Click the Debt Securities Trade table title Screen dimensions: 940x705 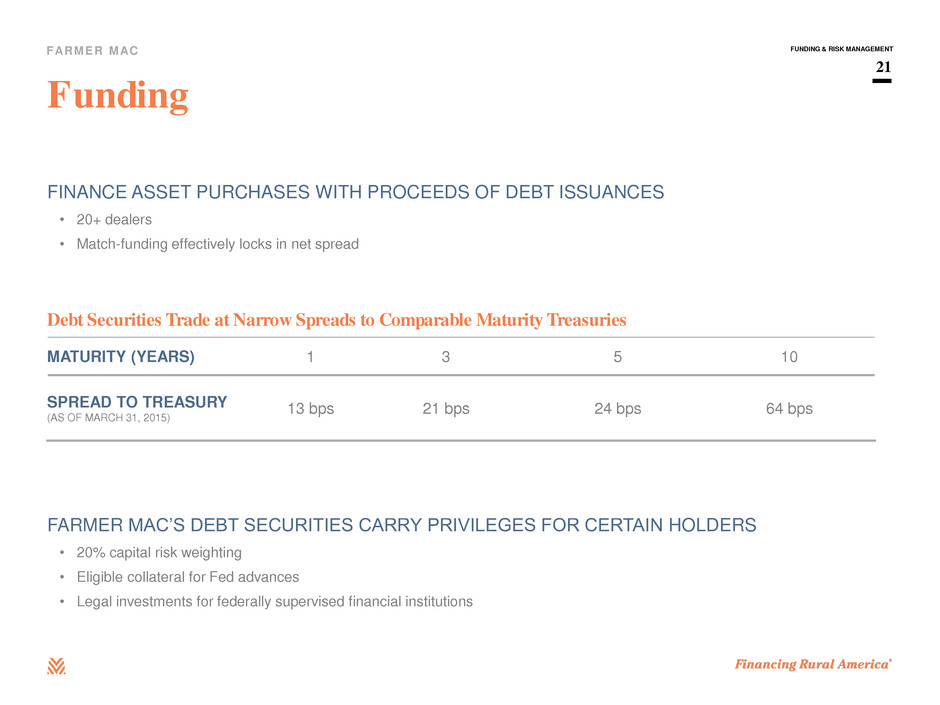click(x=336, y=320)
